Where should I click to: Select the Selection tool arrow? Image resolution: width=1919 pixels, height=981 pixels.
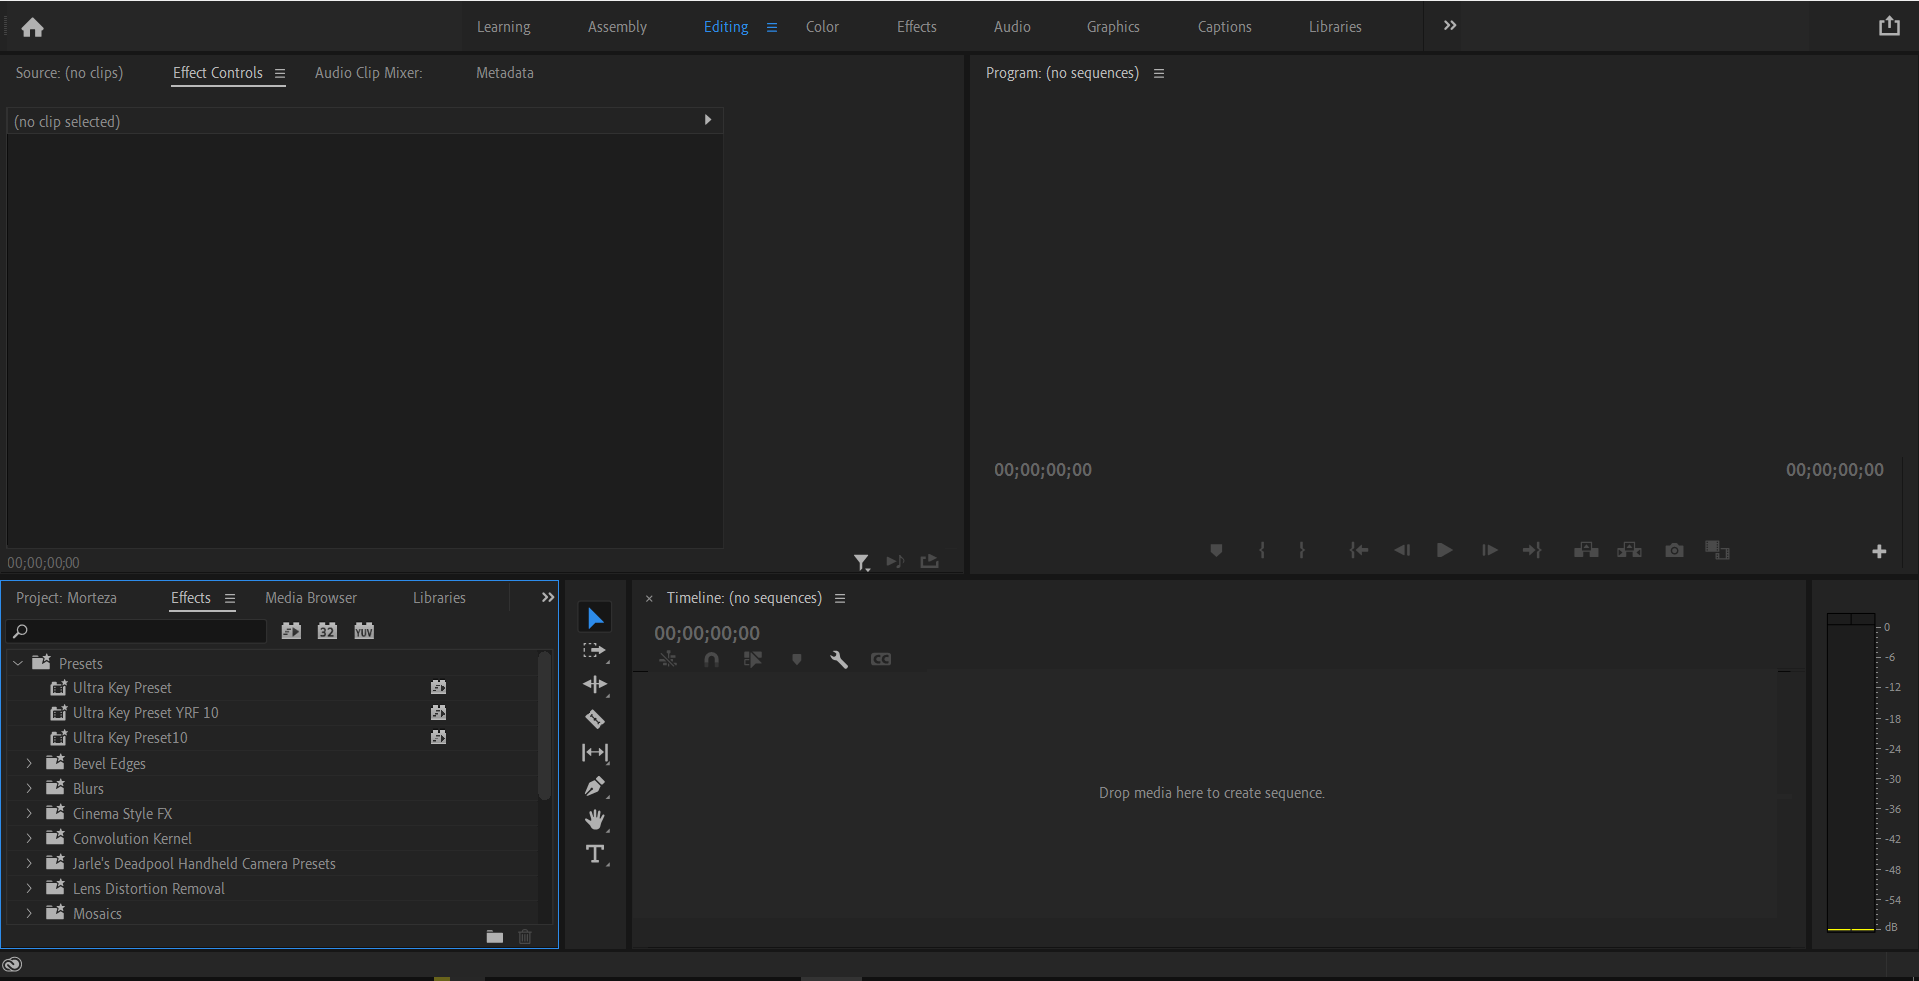(595, 618)
